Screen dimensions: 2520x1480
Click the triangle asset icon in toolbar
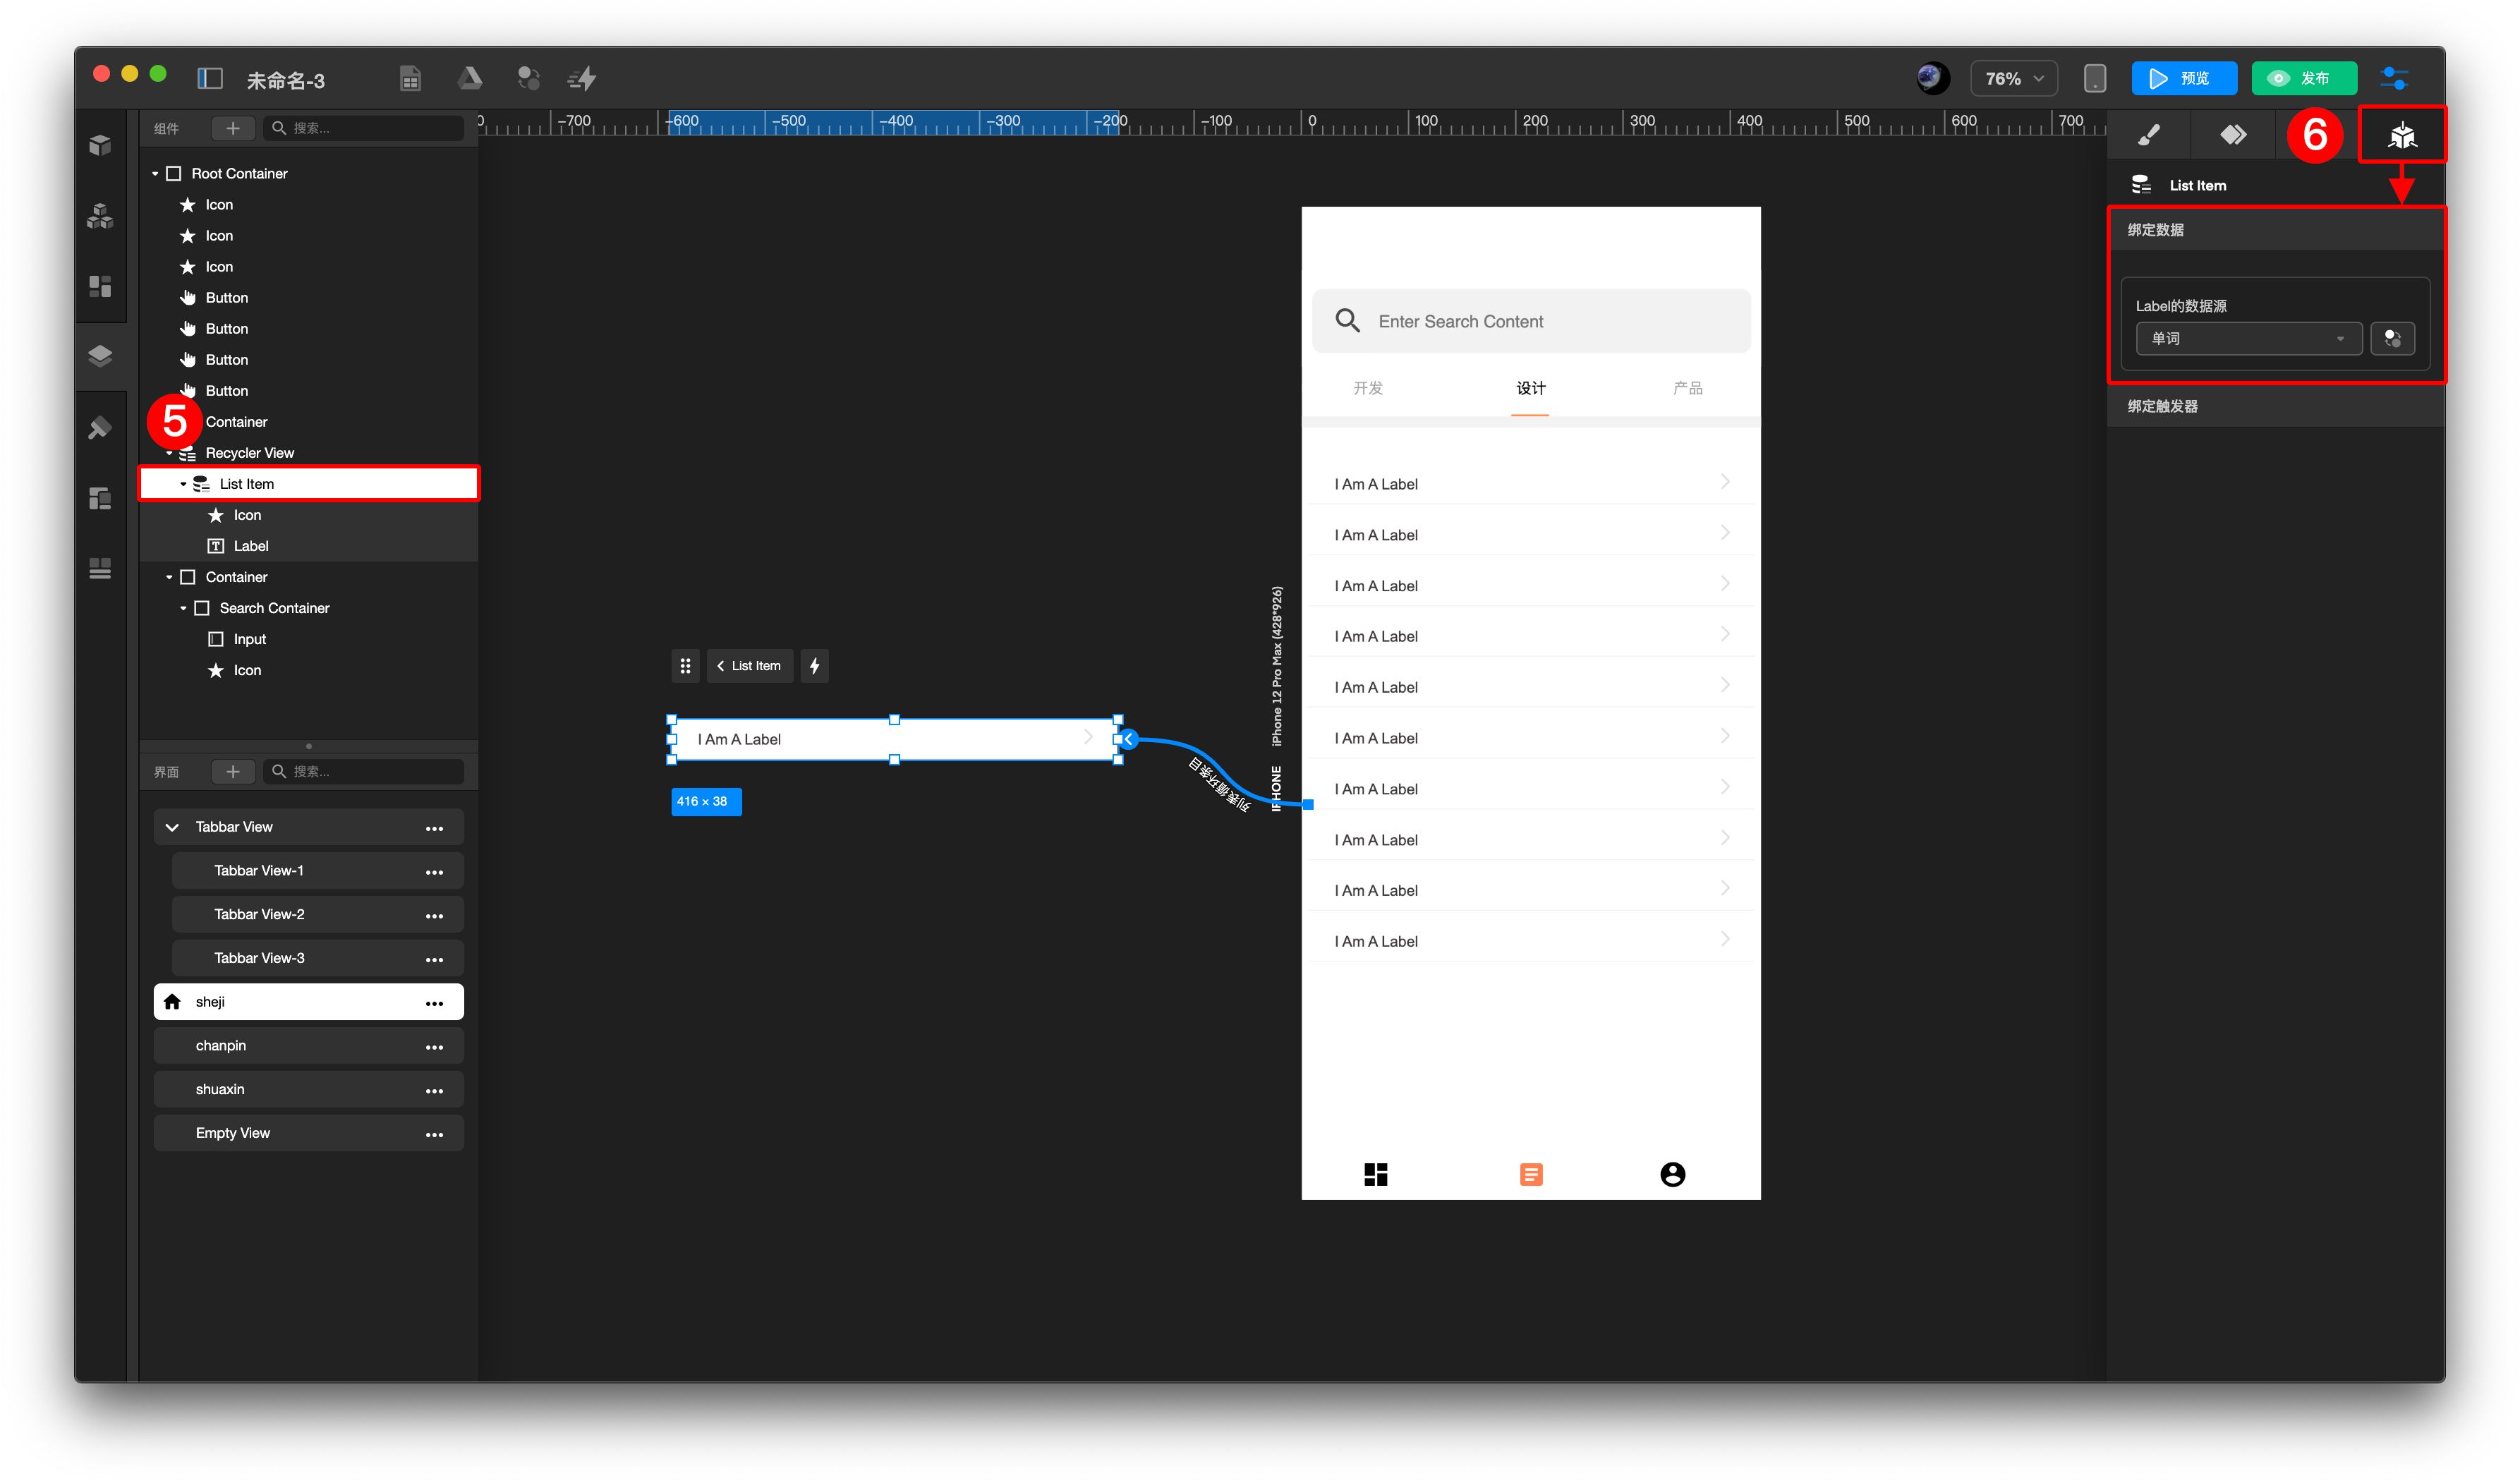click(x=470, y=78)
